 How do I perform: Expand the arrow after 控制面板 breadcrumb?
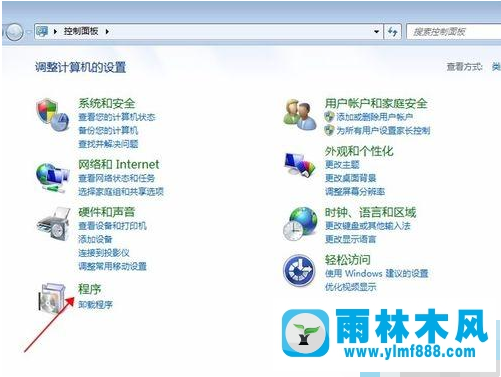click(107, 32)
